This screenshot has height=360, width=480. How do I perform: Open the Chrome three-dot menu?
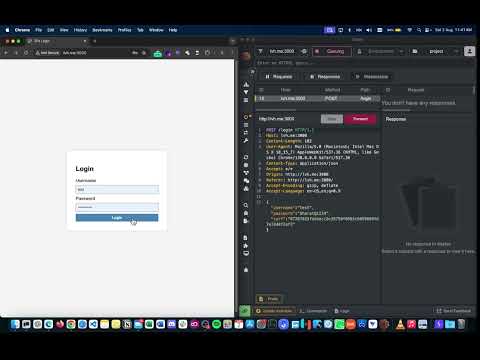pos(232,53)
